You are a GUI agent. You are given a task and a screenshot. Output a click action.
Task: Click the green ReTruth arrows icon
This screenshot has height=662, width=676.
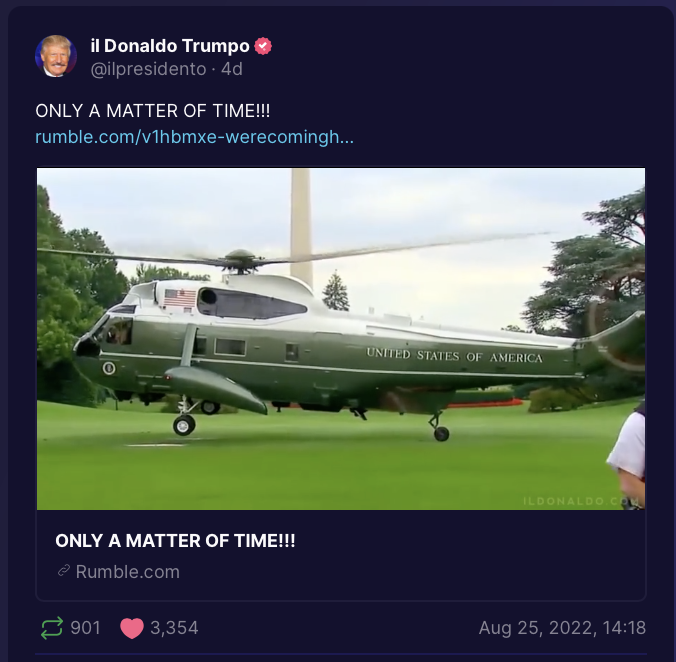pos(52,628)
